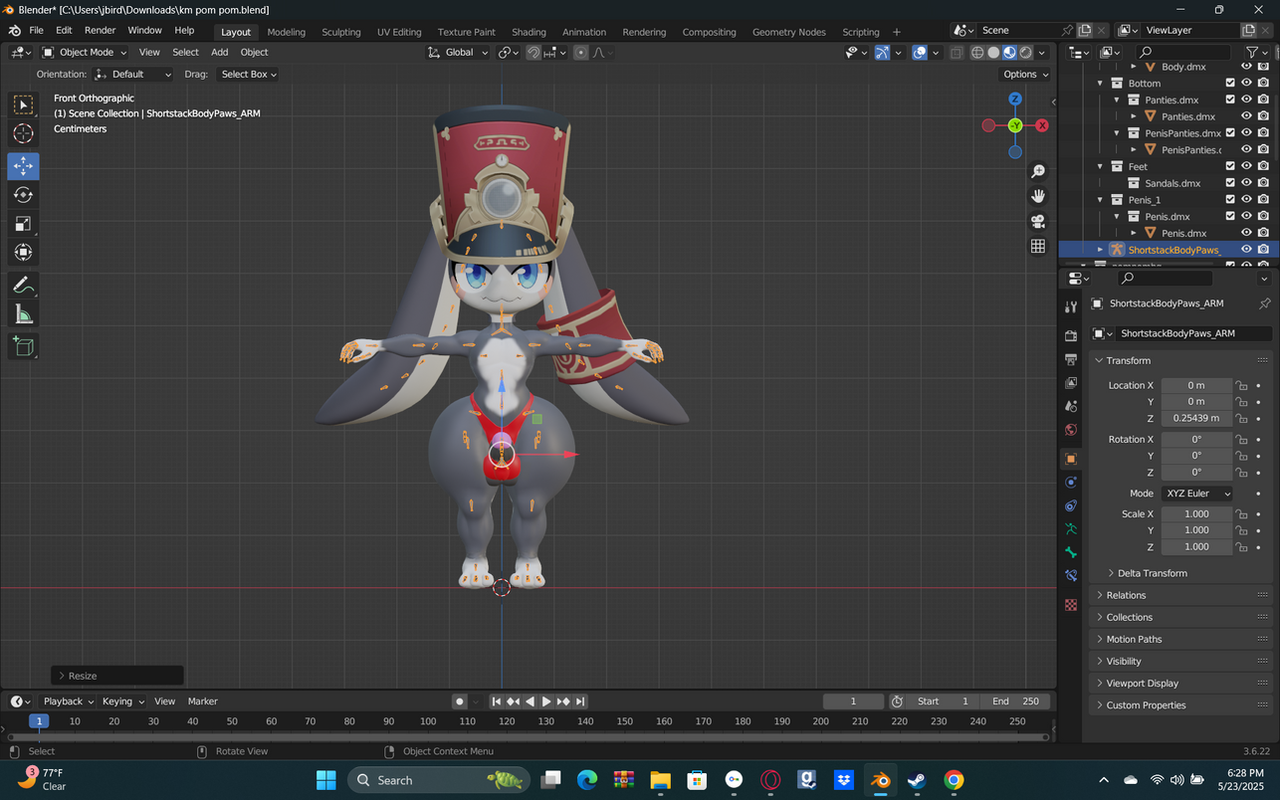Open the viewport Options dropdown
Image resolution: width=1280 pixels, height=800 pixels.
(x=1026, y=74)
